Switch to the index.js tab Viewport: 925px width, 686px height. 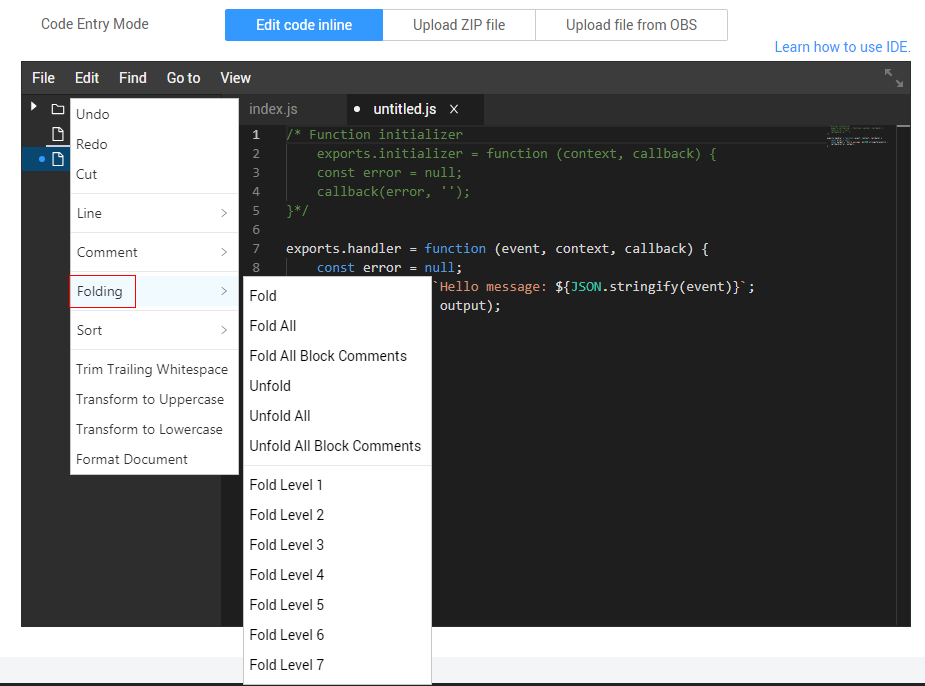273,109
